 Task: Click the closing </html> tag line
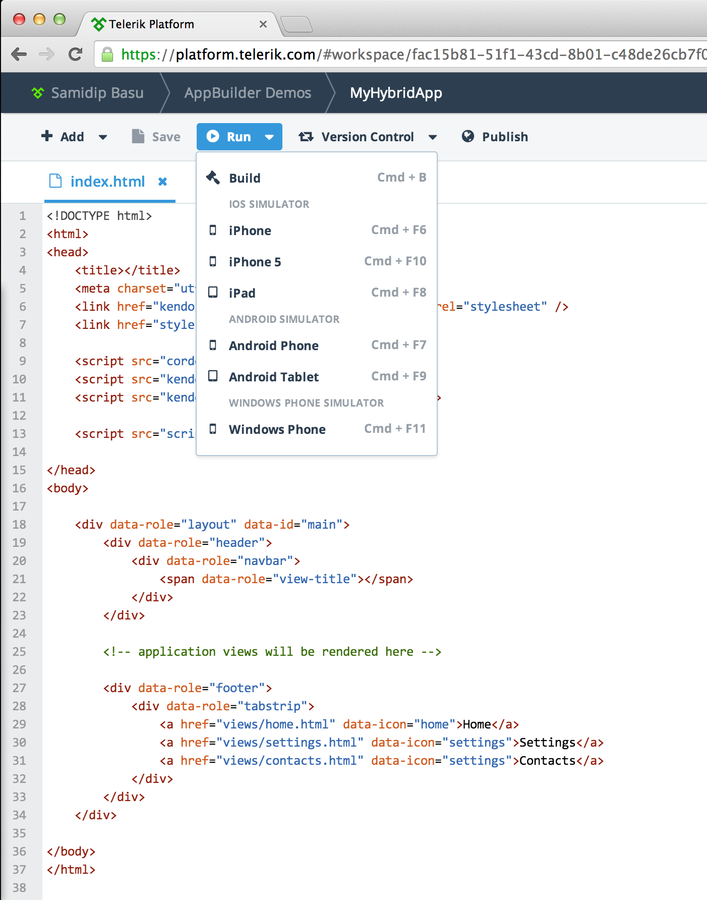[x=71, y=870]
